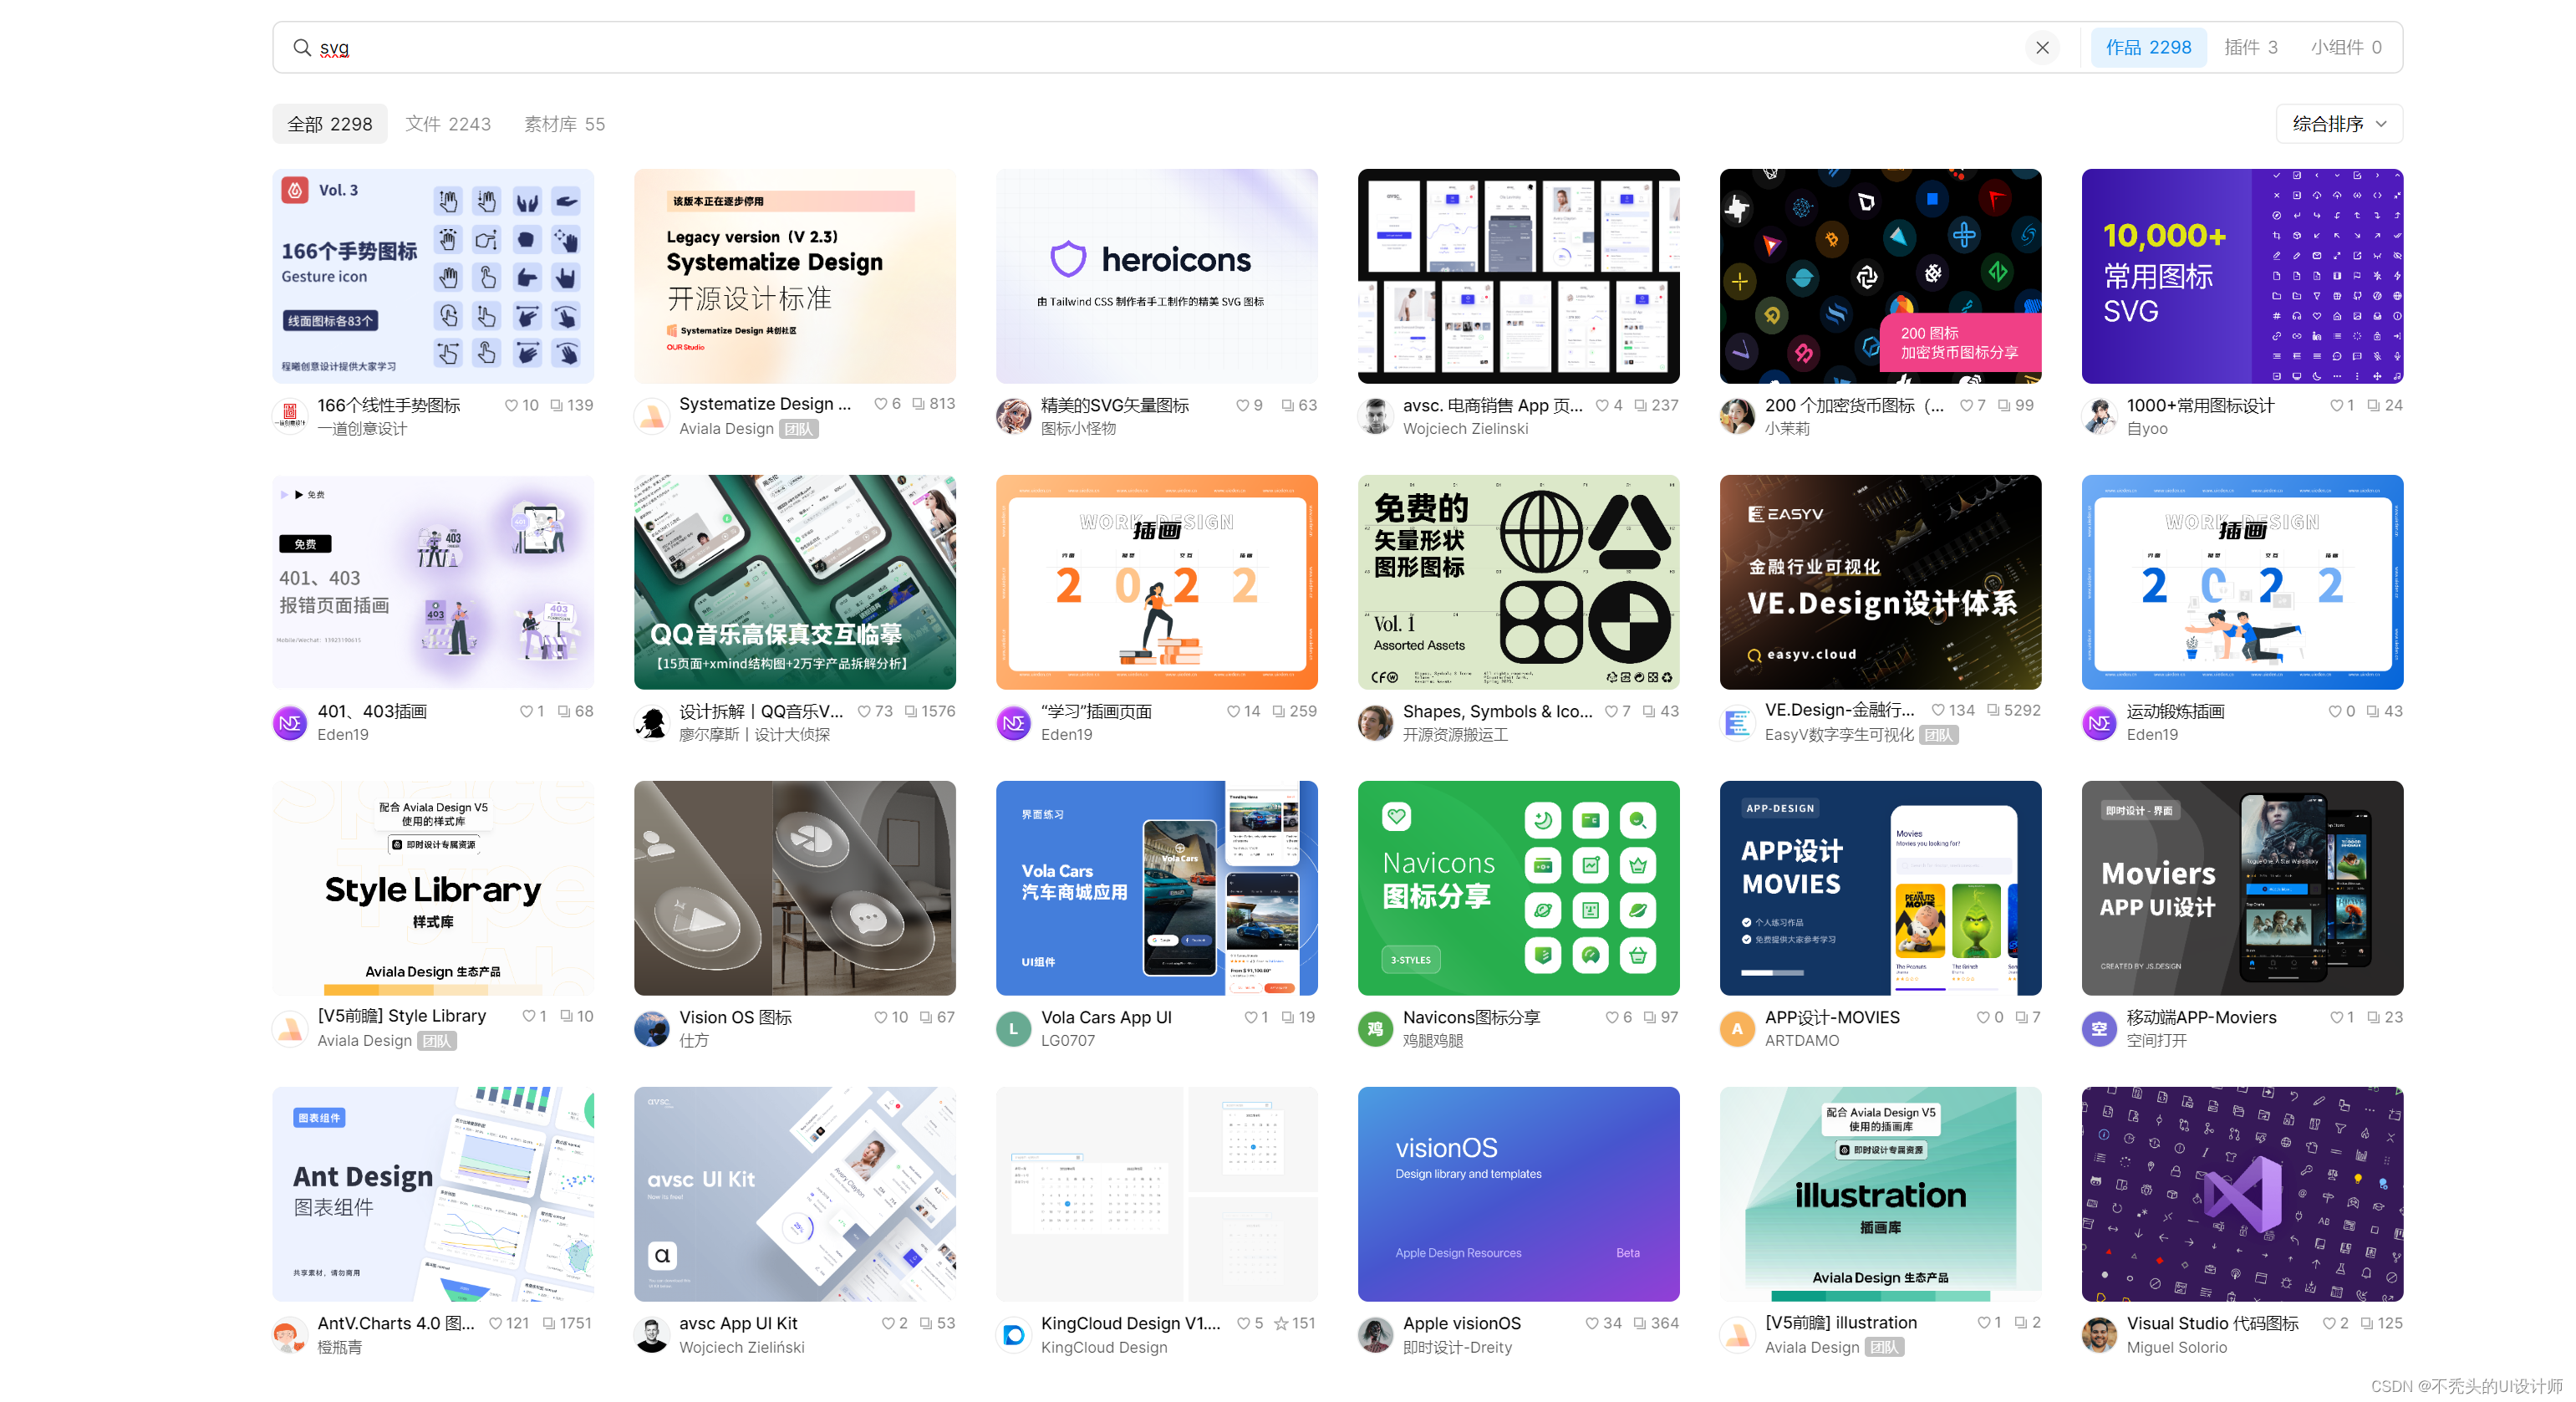Click star icon on KingCloud Design card
Screen dimensions: 2576x1402
[1280, 1323]
